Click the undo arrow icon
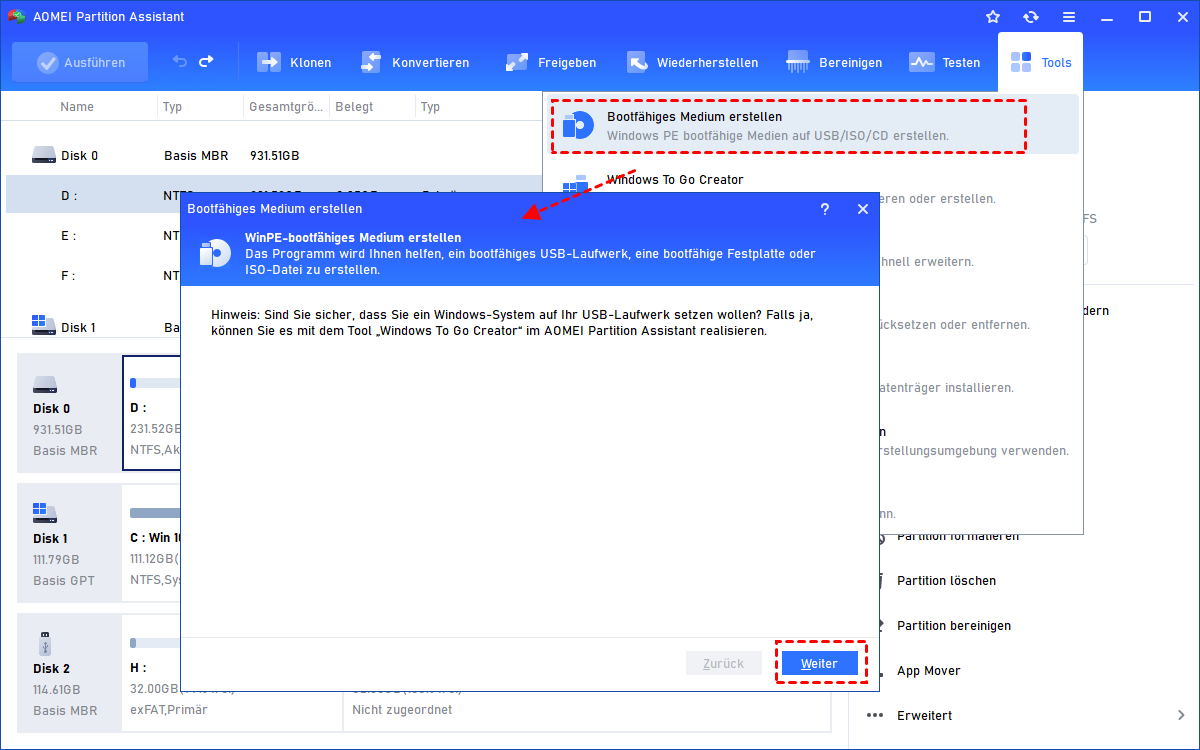The height and width of the screenshot is (750, 1200). click(180, 62)
